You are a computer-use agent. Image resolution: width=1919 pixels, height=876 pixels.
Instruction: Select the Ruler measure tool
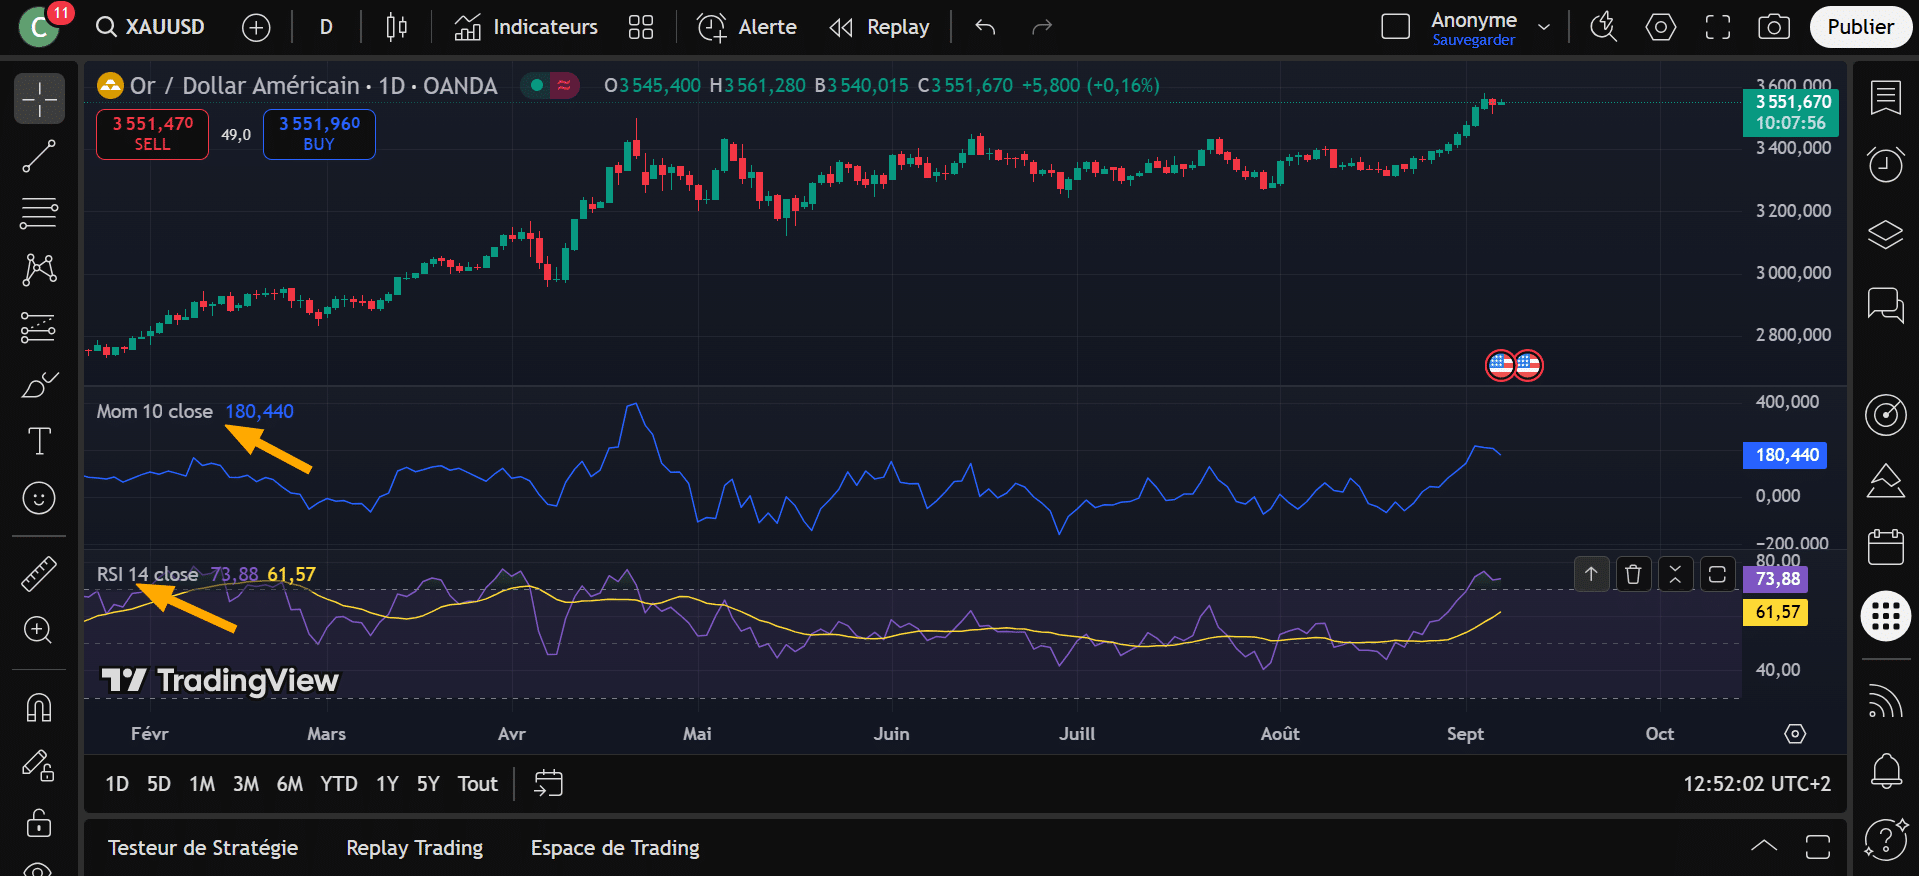point(39,573)
